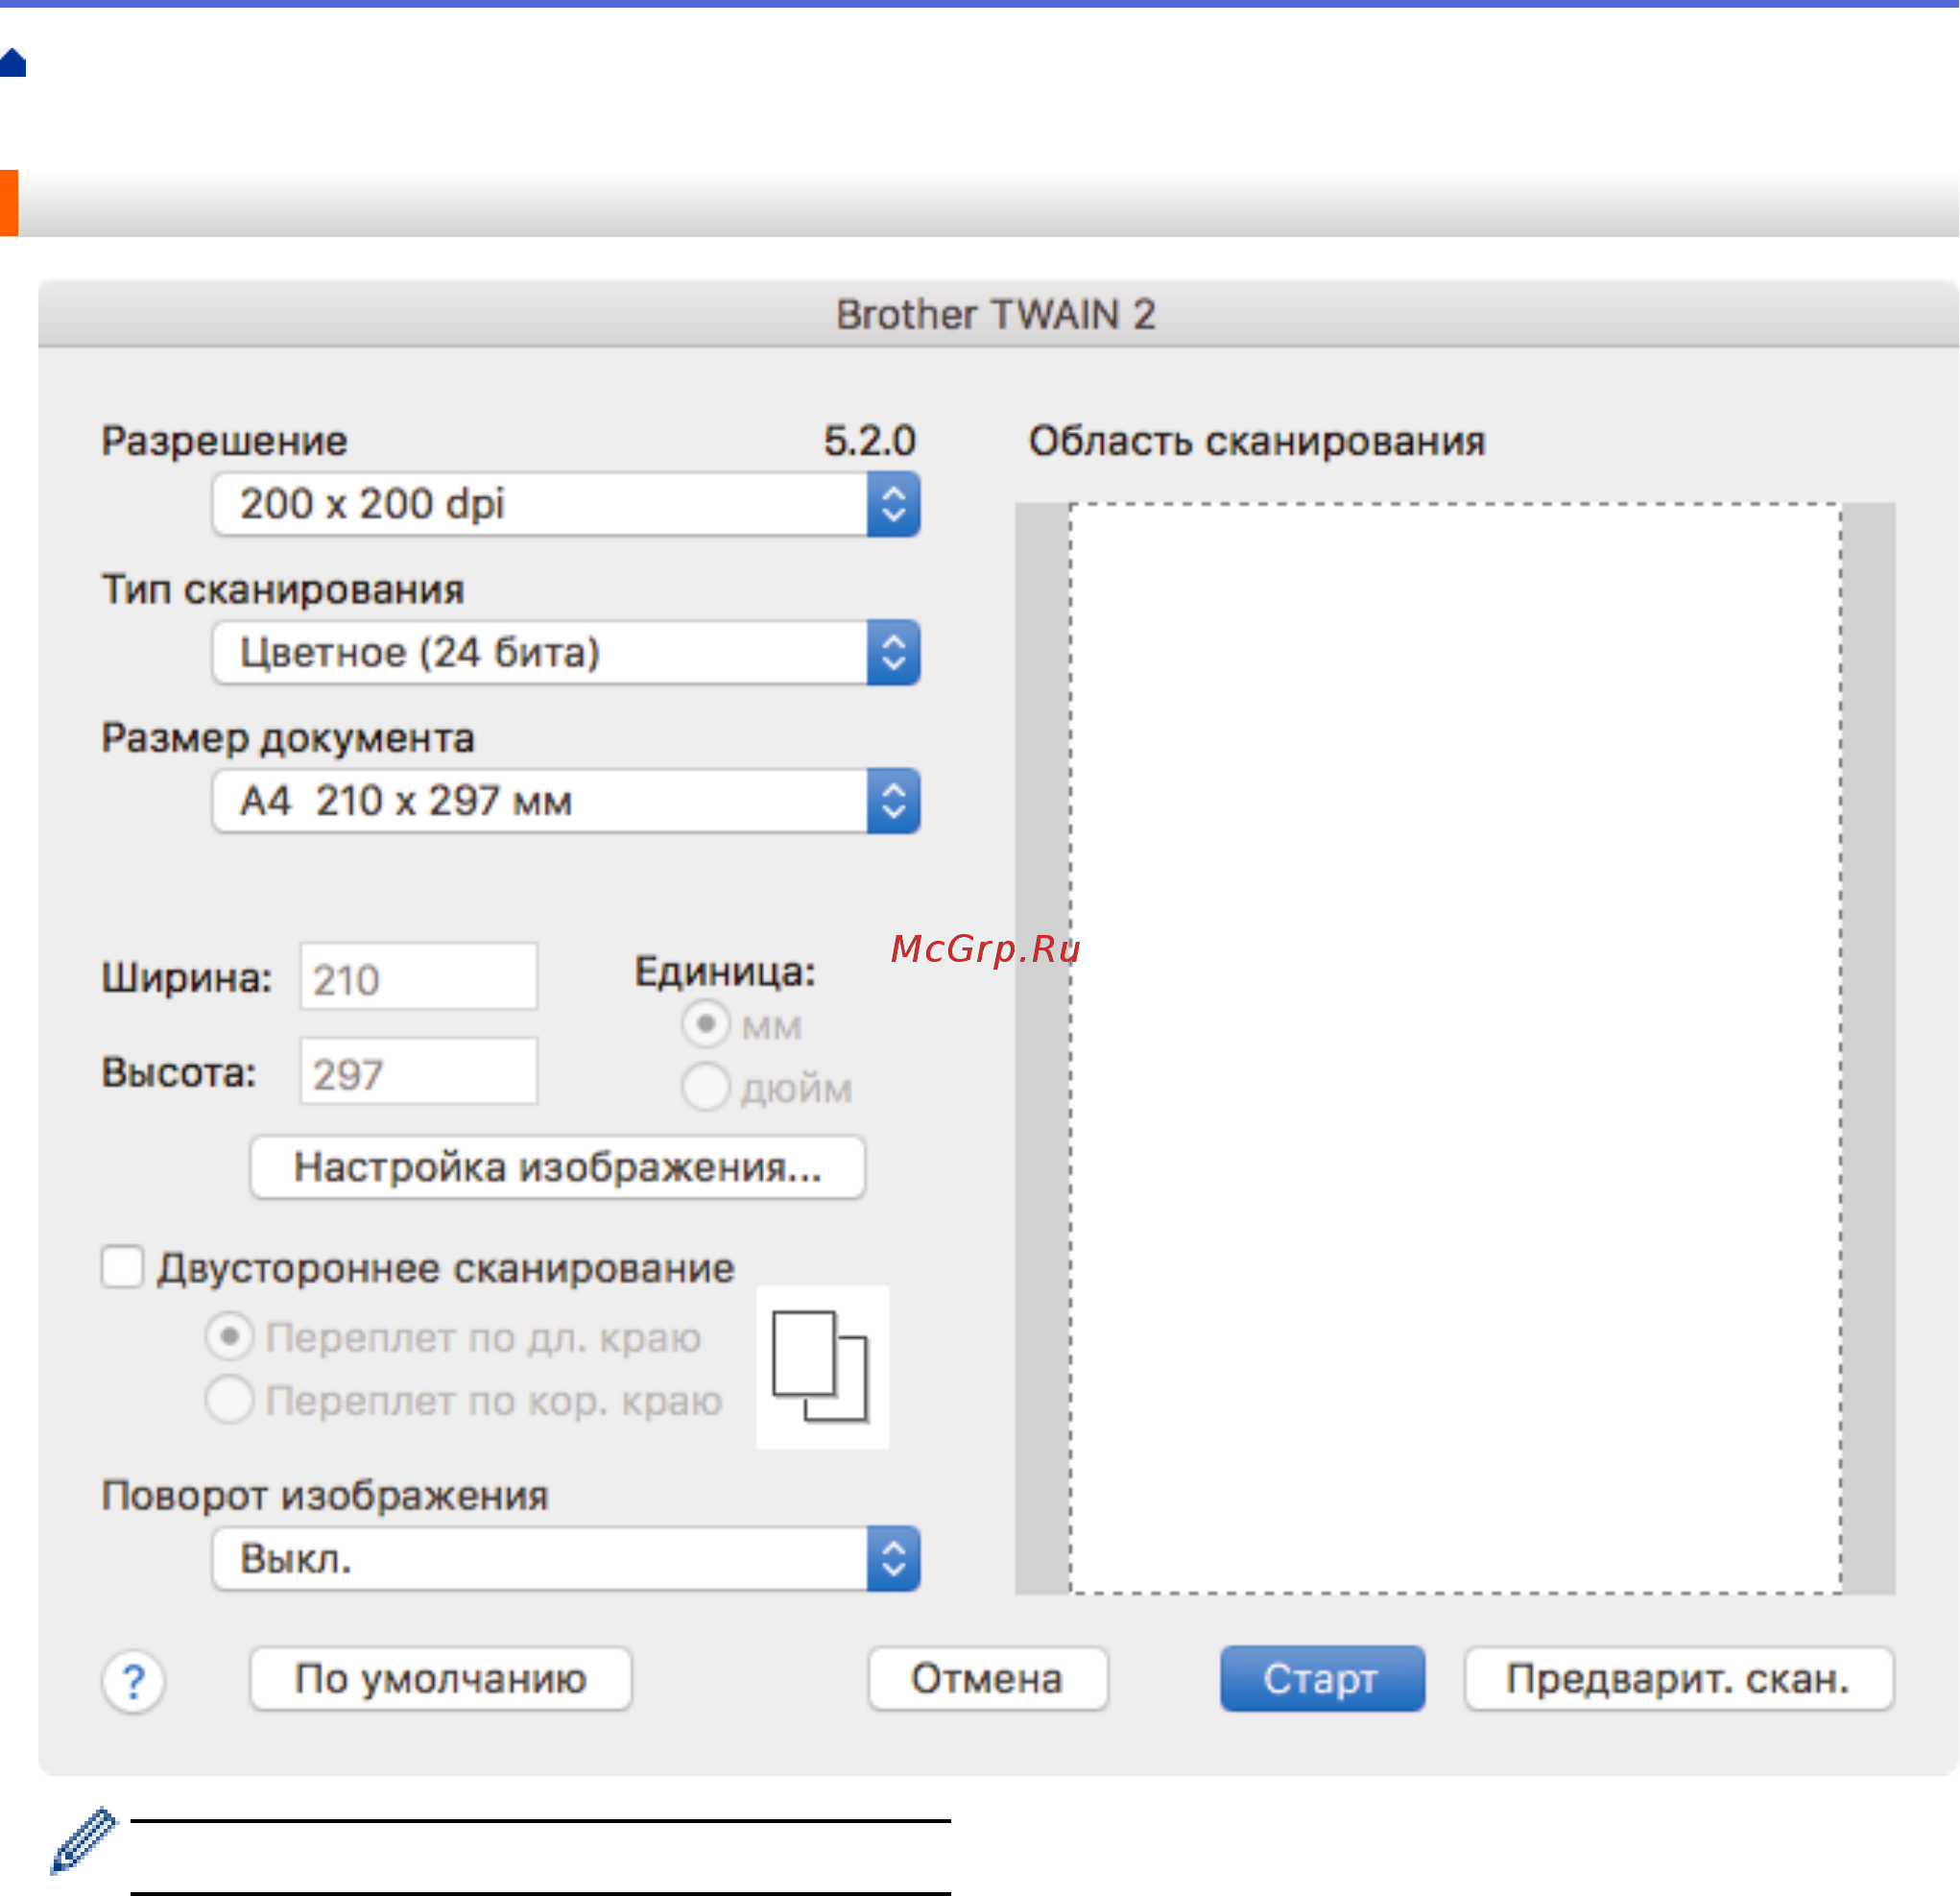
Task: Choose Переплет по дл. краю option
Action: coord(229,1337)
